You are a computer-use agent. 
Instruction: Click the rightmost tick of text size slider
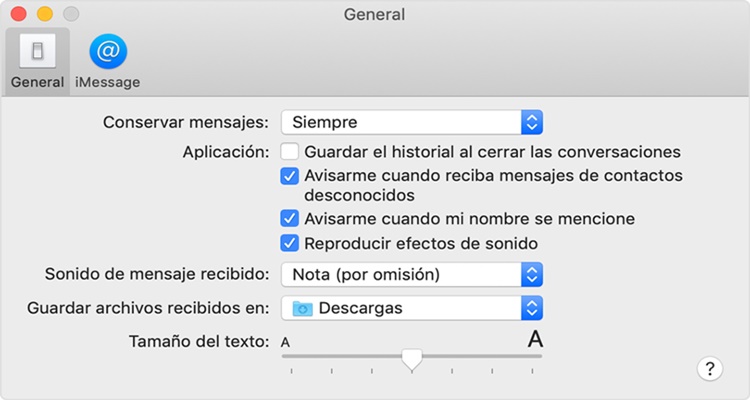click(x=532, y=371)
